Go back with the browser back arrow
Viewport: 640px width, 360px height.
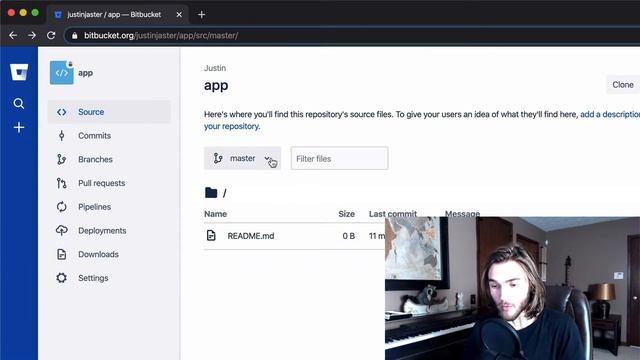[x=13, y=36]
